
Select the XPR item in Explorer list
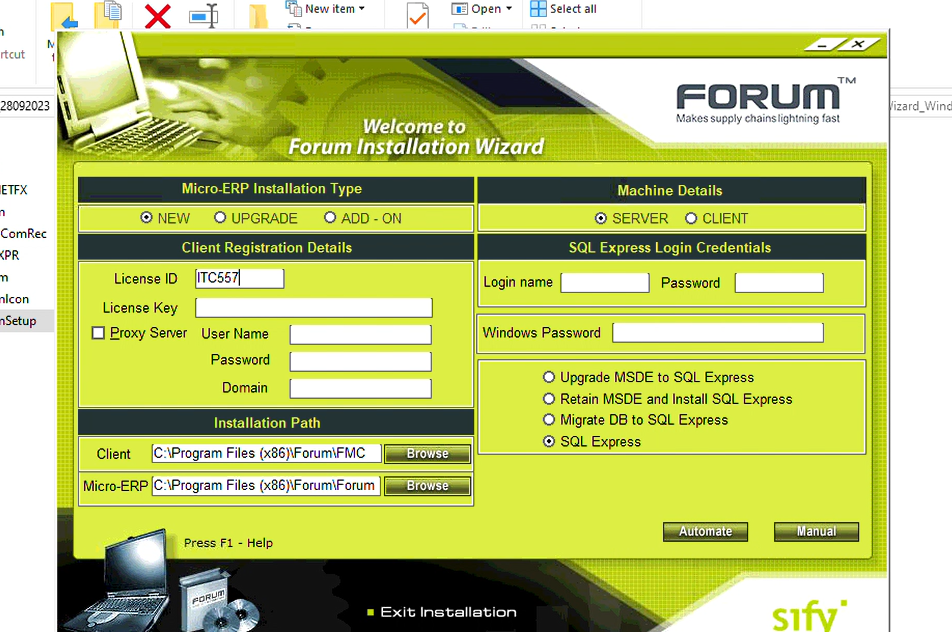[10, 255]
